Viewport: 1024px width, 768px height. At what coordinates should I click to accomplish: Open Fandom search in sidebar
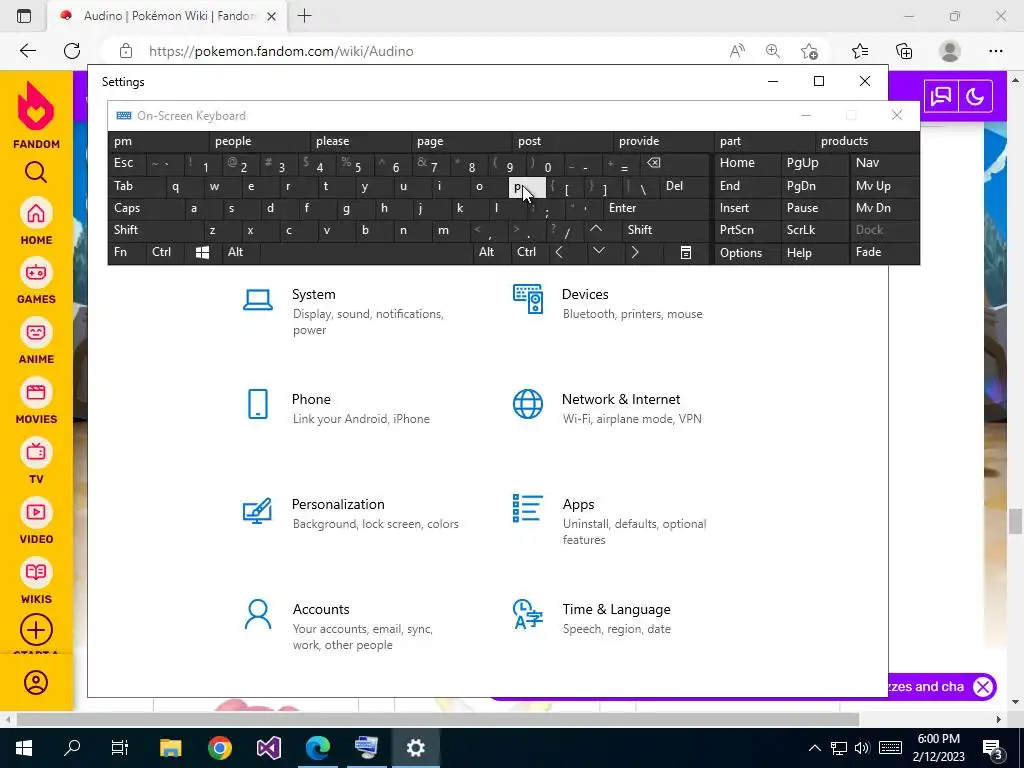tap(36, 172)
